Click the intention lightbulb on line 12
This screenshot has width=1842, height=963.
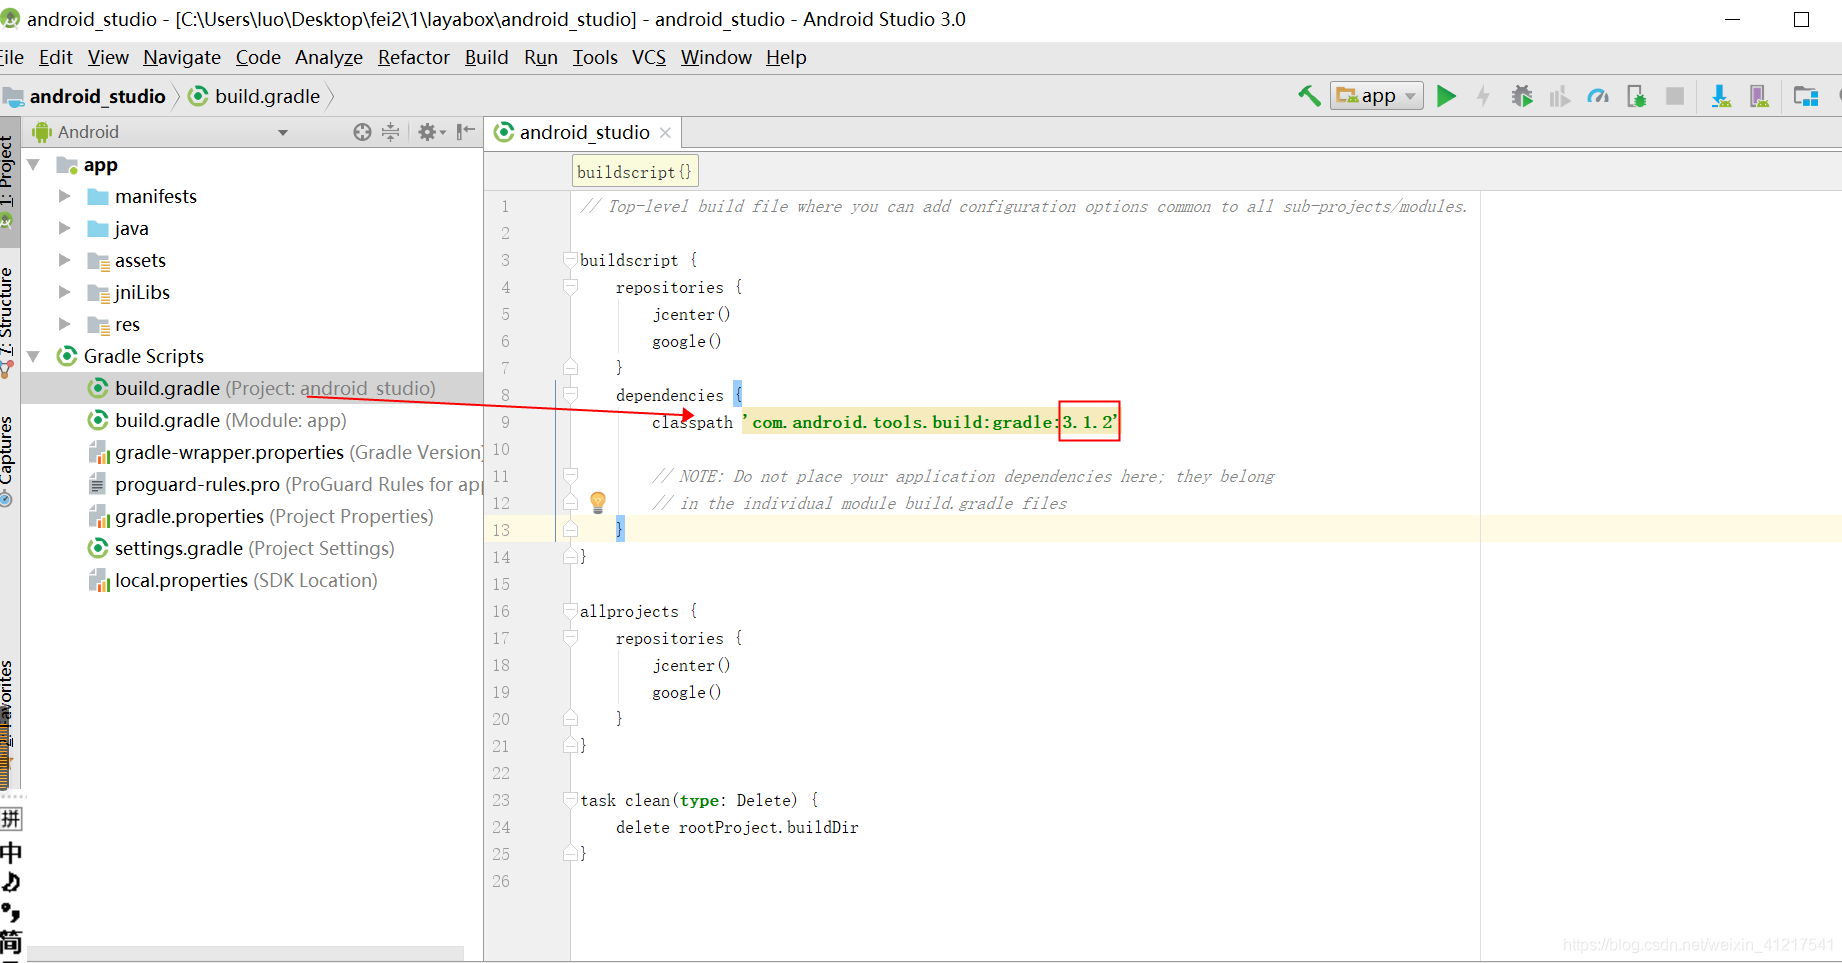[x=598, y=502]
